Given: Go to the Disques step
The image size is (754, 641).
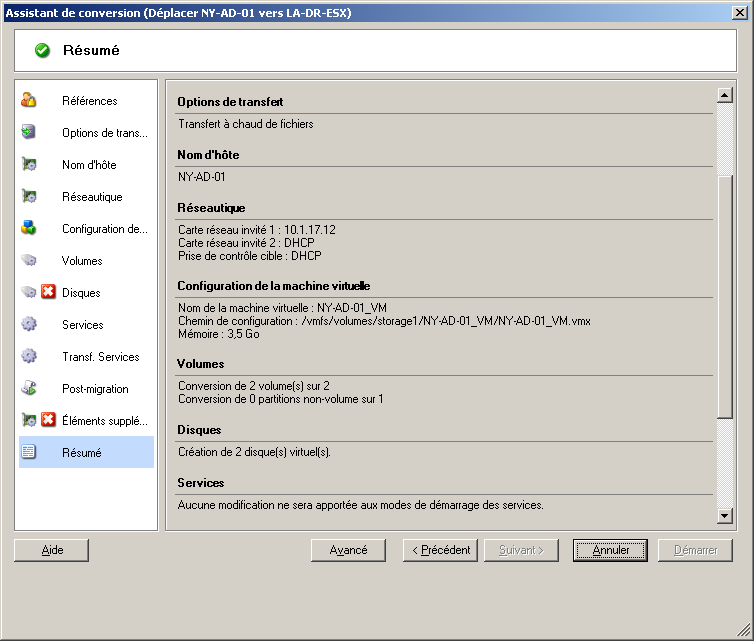Looking at the screenshot, I should (81, 293).
